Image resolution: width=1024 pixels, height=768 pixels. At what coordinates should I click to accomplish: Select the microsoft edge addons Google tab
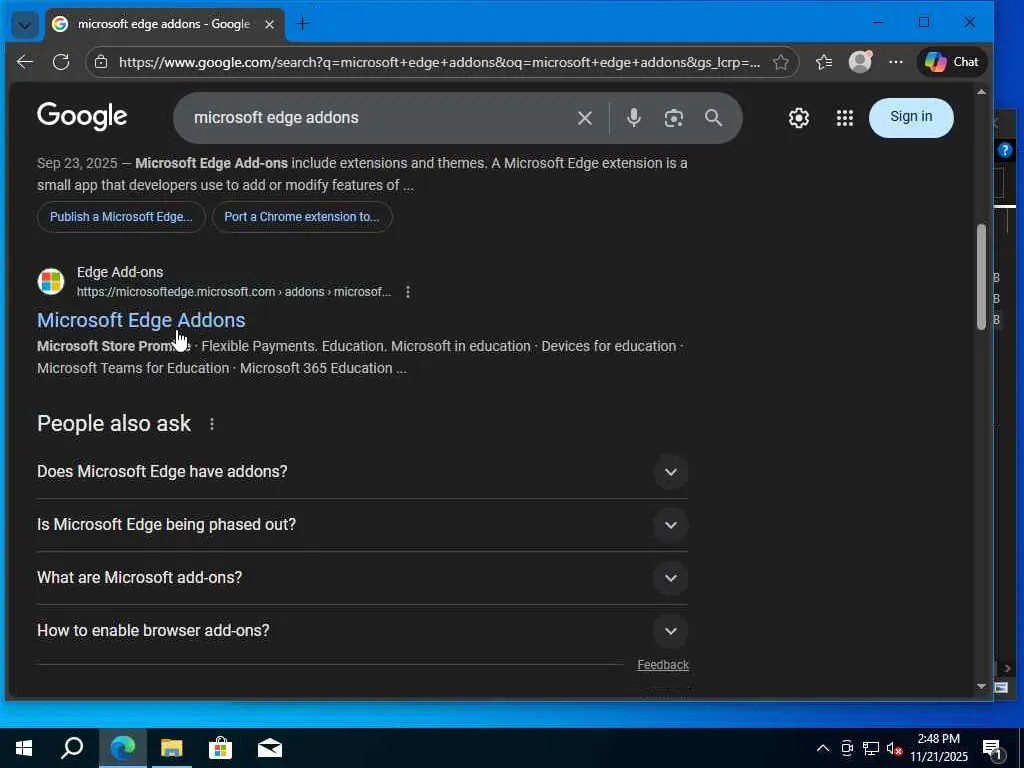tap(163, 24)
